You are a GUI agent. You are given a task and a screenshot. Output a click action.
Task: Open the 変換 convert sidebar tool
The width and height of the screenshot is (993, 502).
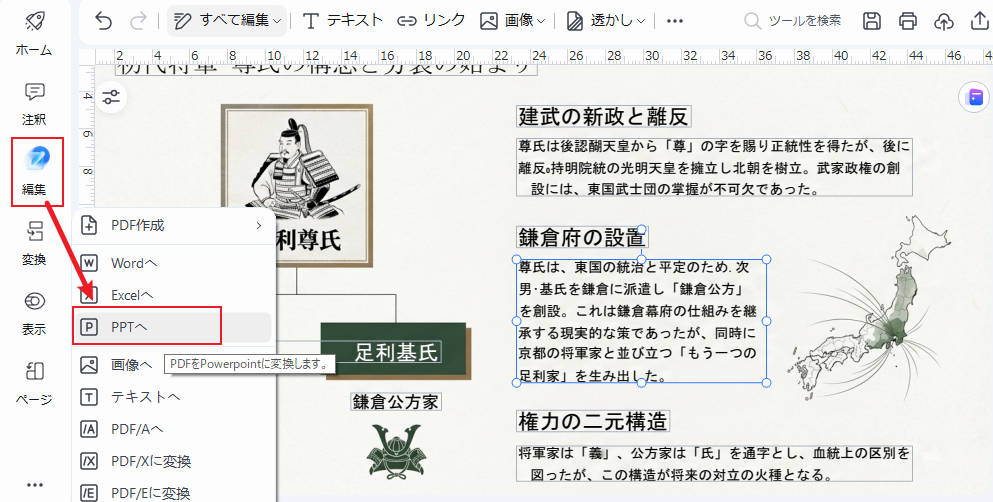pyautogui.click(x=34, y=243)
